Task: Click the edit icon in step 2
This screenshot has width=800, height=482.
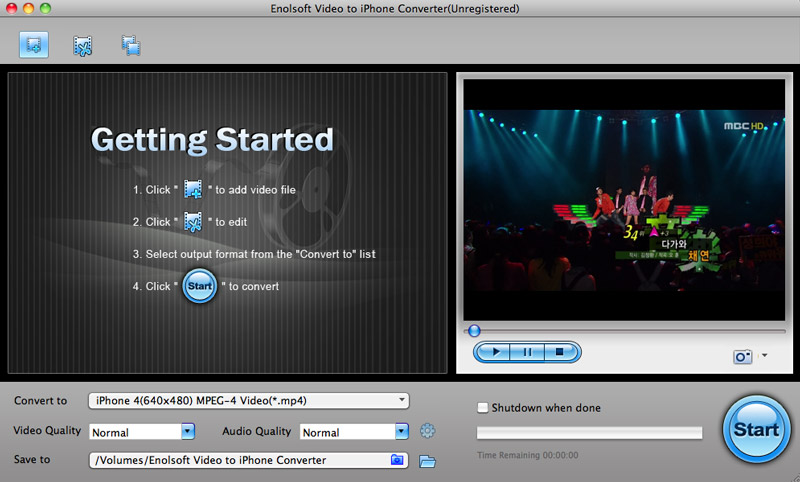Action: coord(193,222)
